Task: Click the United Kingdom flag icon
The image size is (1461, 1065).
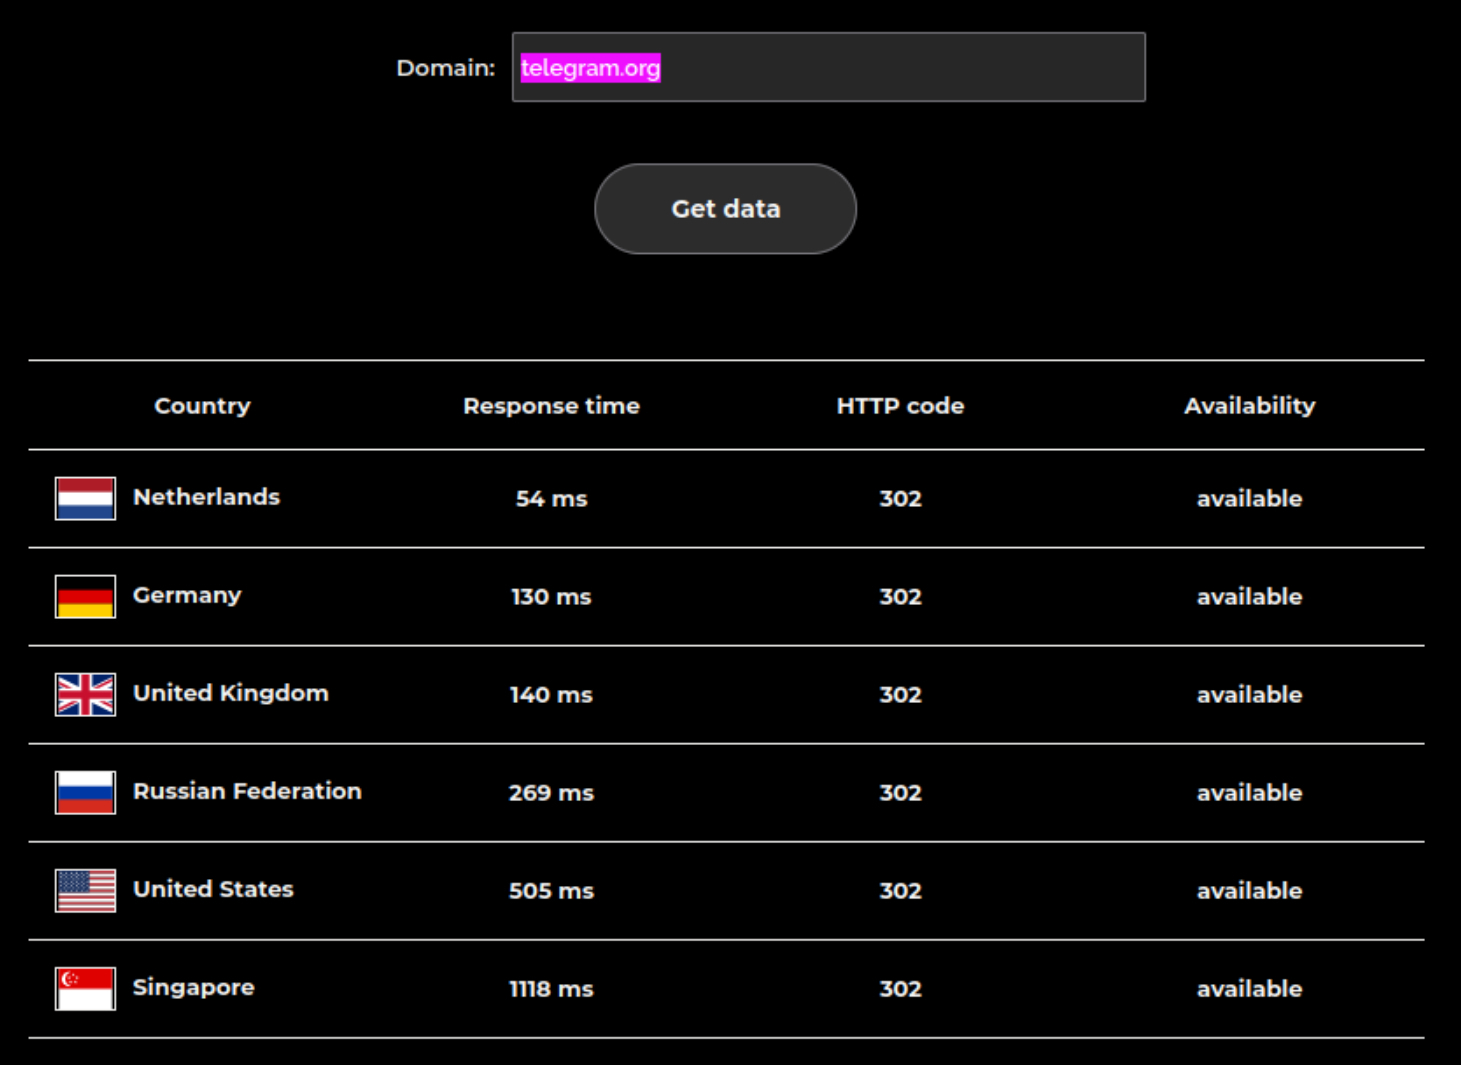Action: (85, 694)
